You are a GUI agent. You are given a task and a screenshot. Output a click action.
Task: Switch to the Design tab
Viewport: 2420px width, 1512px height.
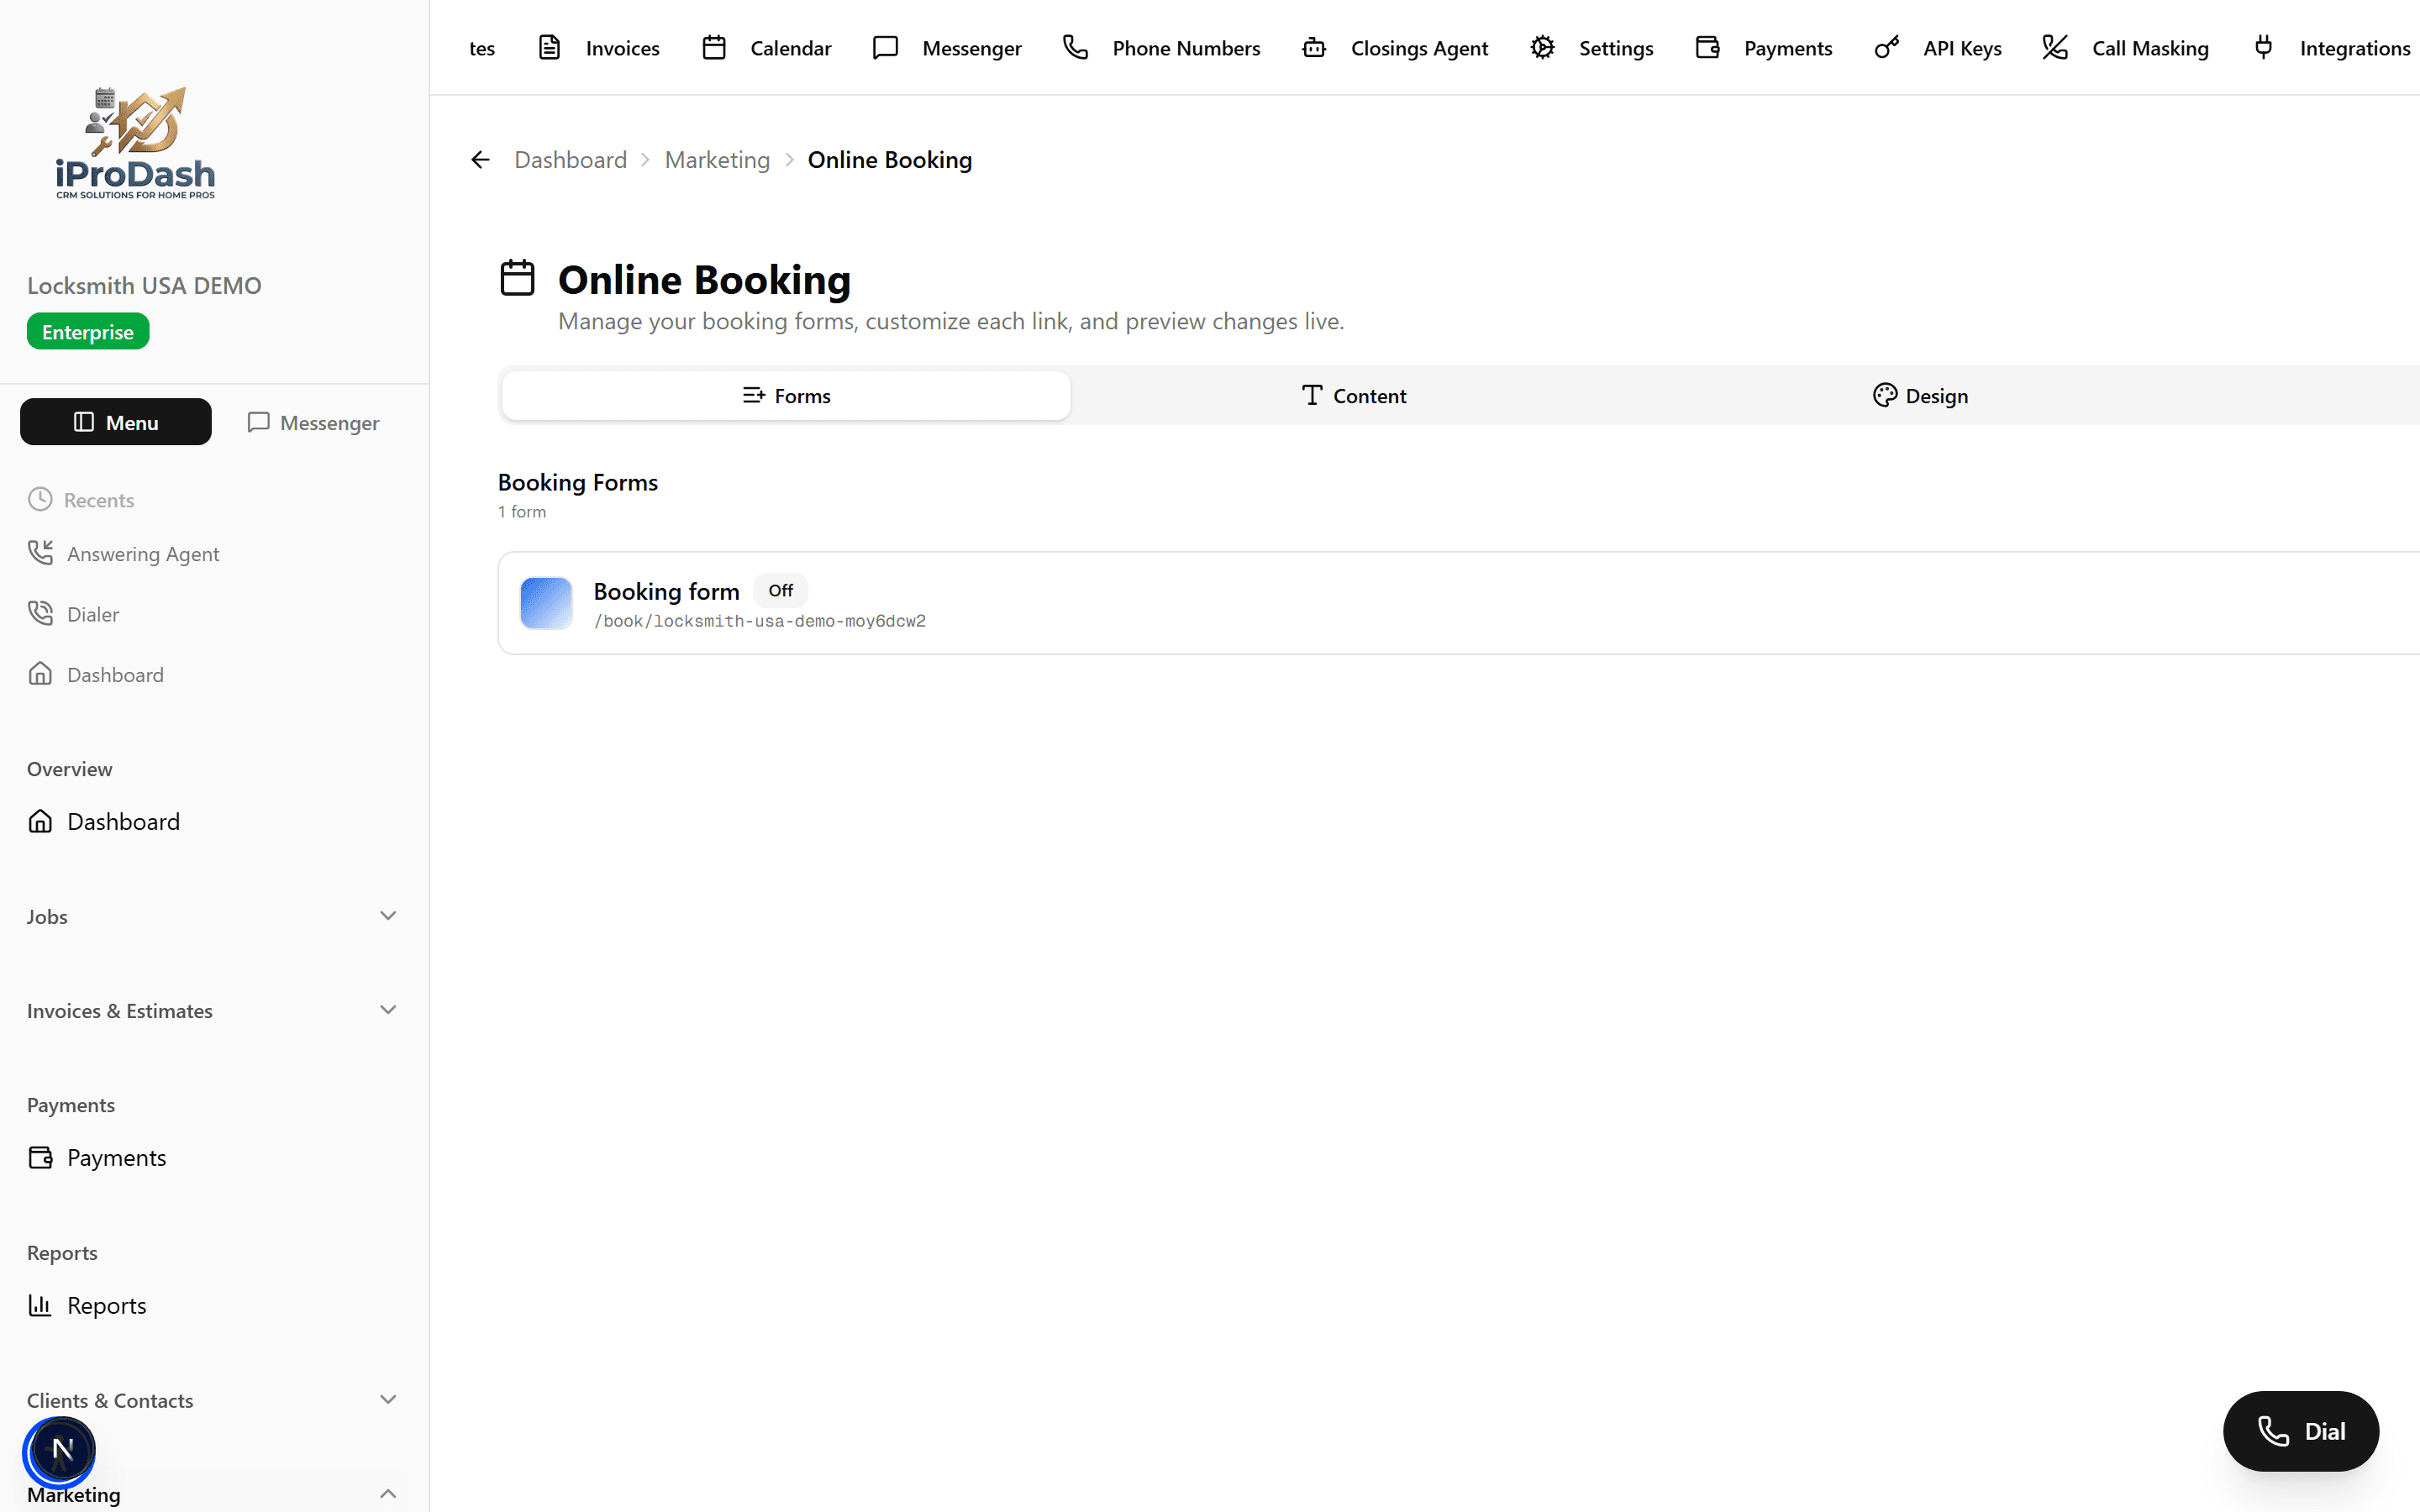coord(1920,395)
